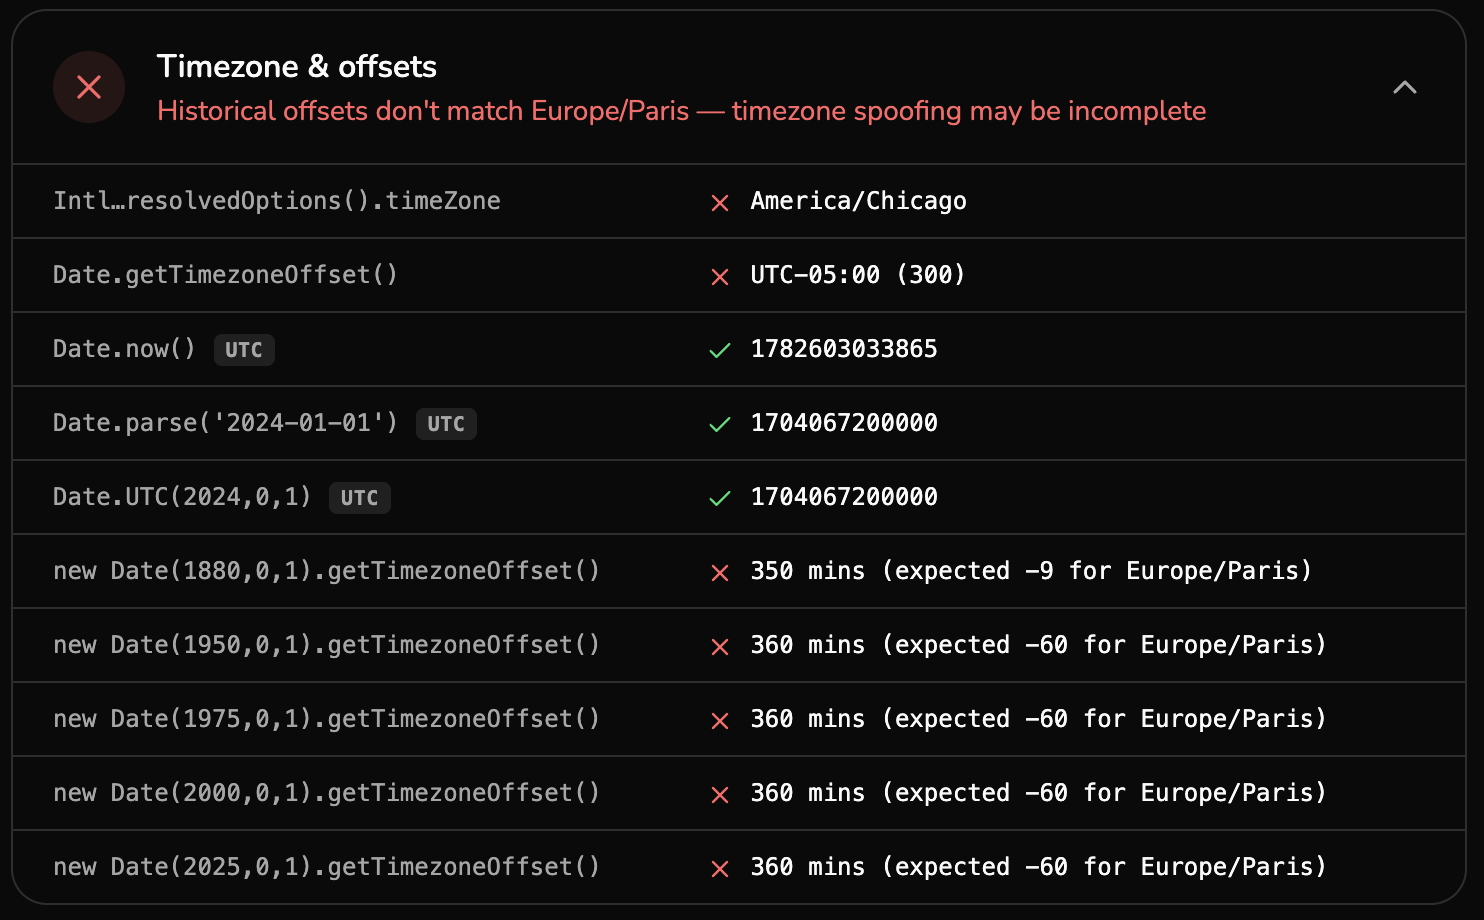1484x920 pixels.
Task: Click check icon in Date.UTC(2024,0,1) row
Action: pos(720,499)
